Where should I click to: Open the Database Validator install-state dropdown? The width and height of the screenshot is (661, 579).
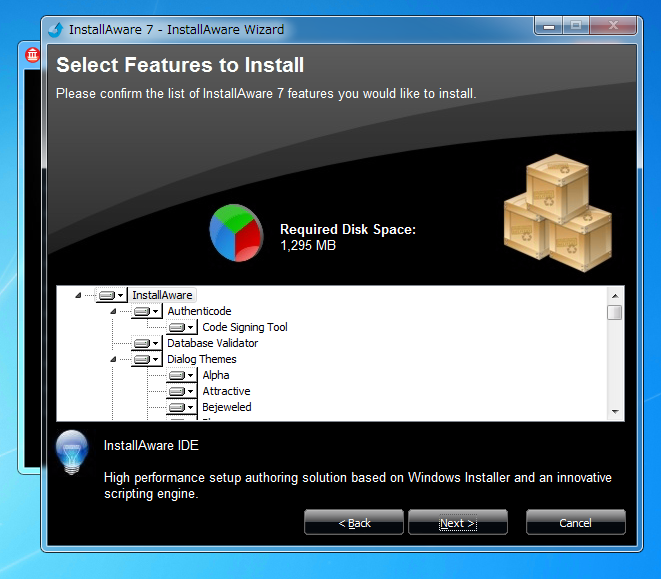(x=146, y=343)
